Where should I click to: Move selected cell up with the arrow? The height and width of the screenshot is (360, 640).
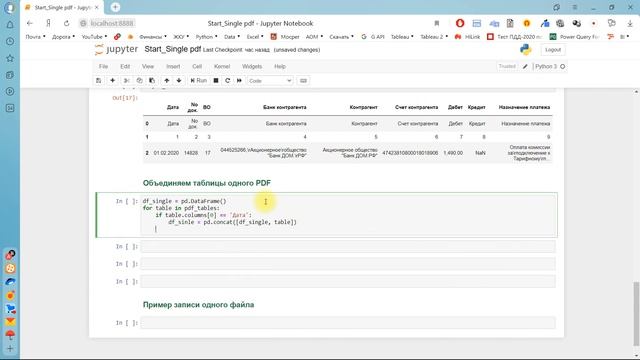(167, 80)
